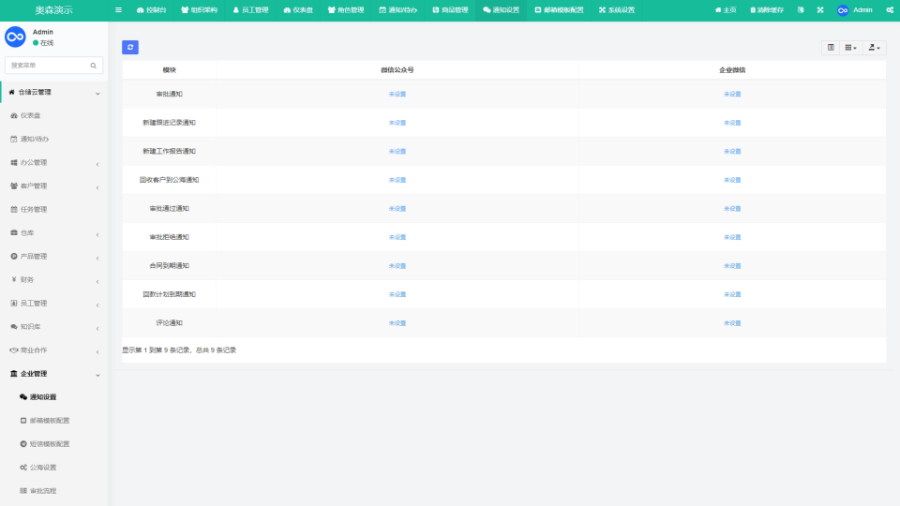Collapse the 企业管理 sidebar section
Image resolution: width=900 pixels, height=506 pixels.
click(x=54, y=374)
